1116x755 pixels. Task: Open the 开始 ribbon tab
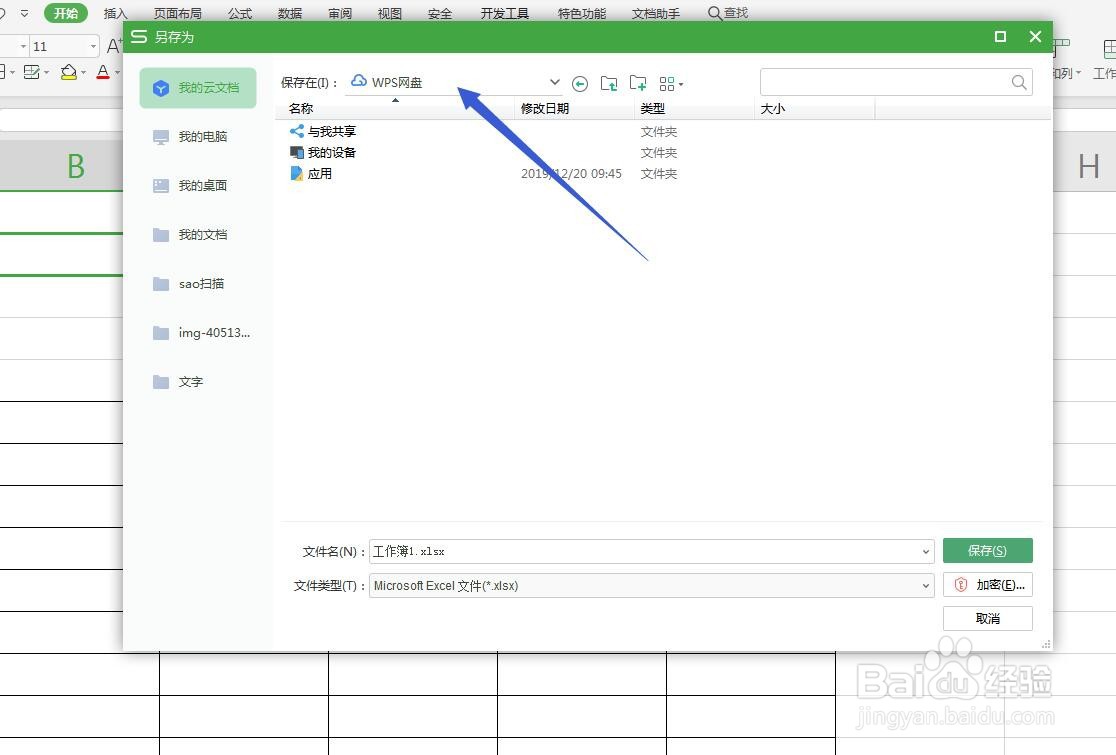pyautogui.click(x=65, y=13)
